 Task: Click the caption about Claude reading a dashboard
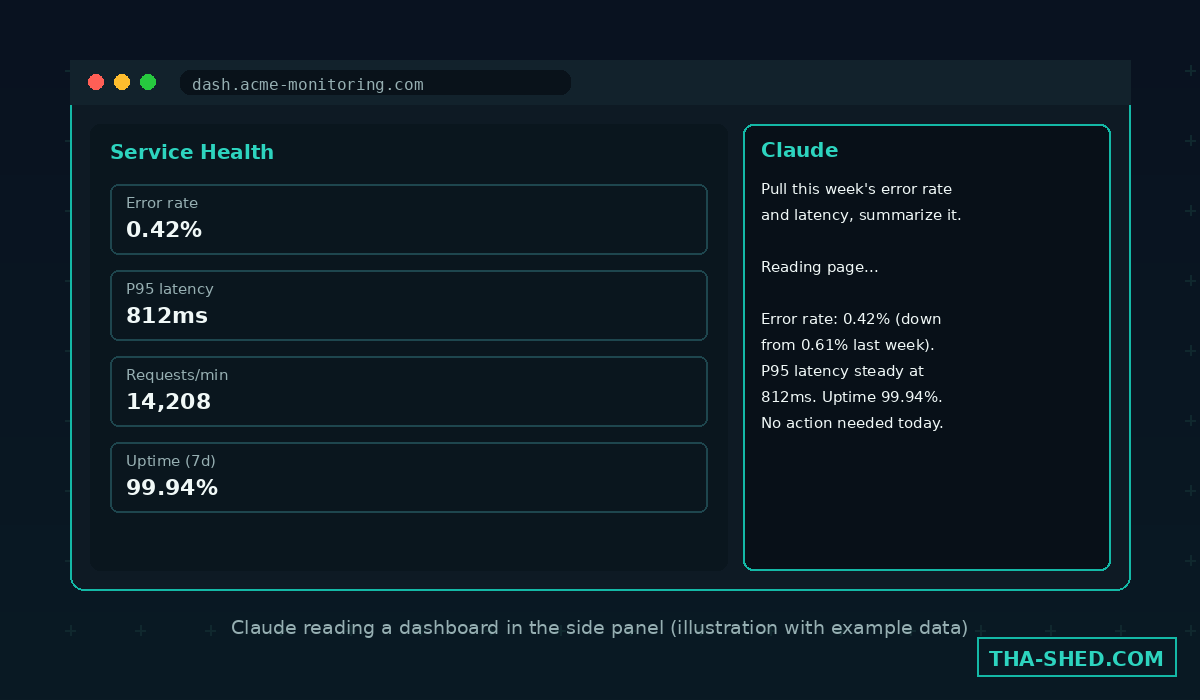[600, 628]
